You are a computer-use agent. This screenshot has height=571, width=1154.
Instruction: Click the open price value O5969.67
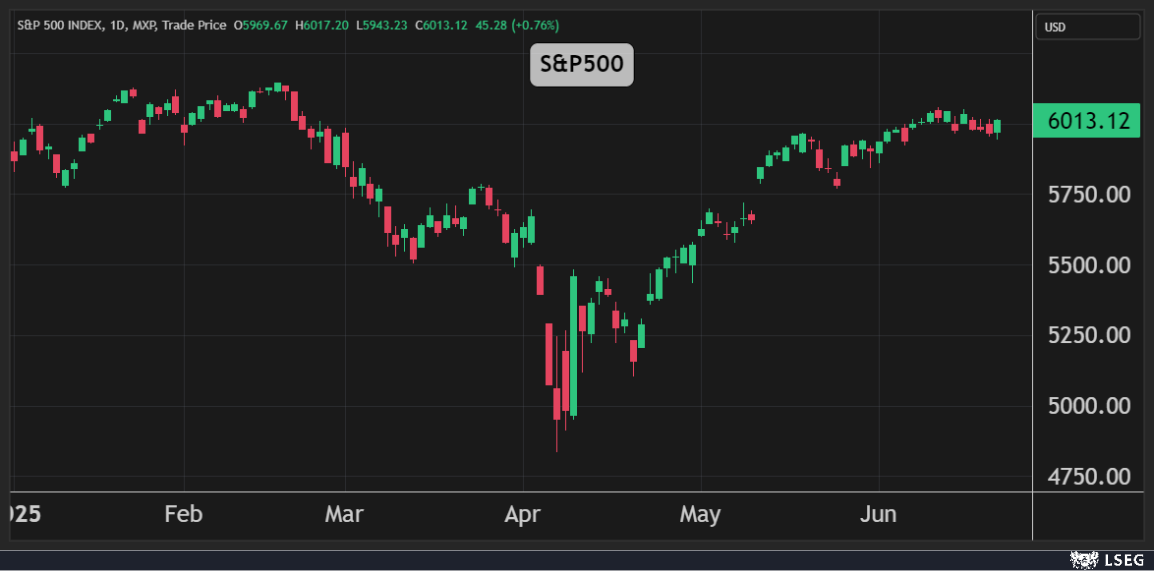(x=263, y=25)
